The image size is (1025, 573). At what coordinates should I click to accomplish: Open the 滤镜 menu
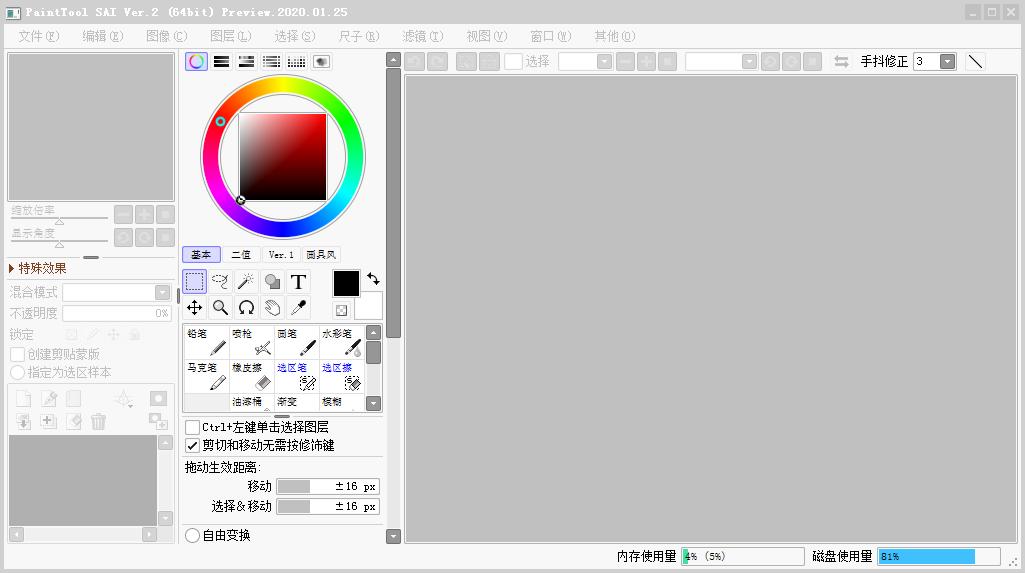click(423, 36)
